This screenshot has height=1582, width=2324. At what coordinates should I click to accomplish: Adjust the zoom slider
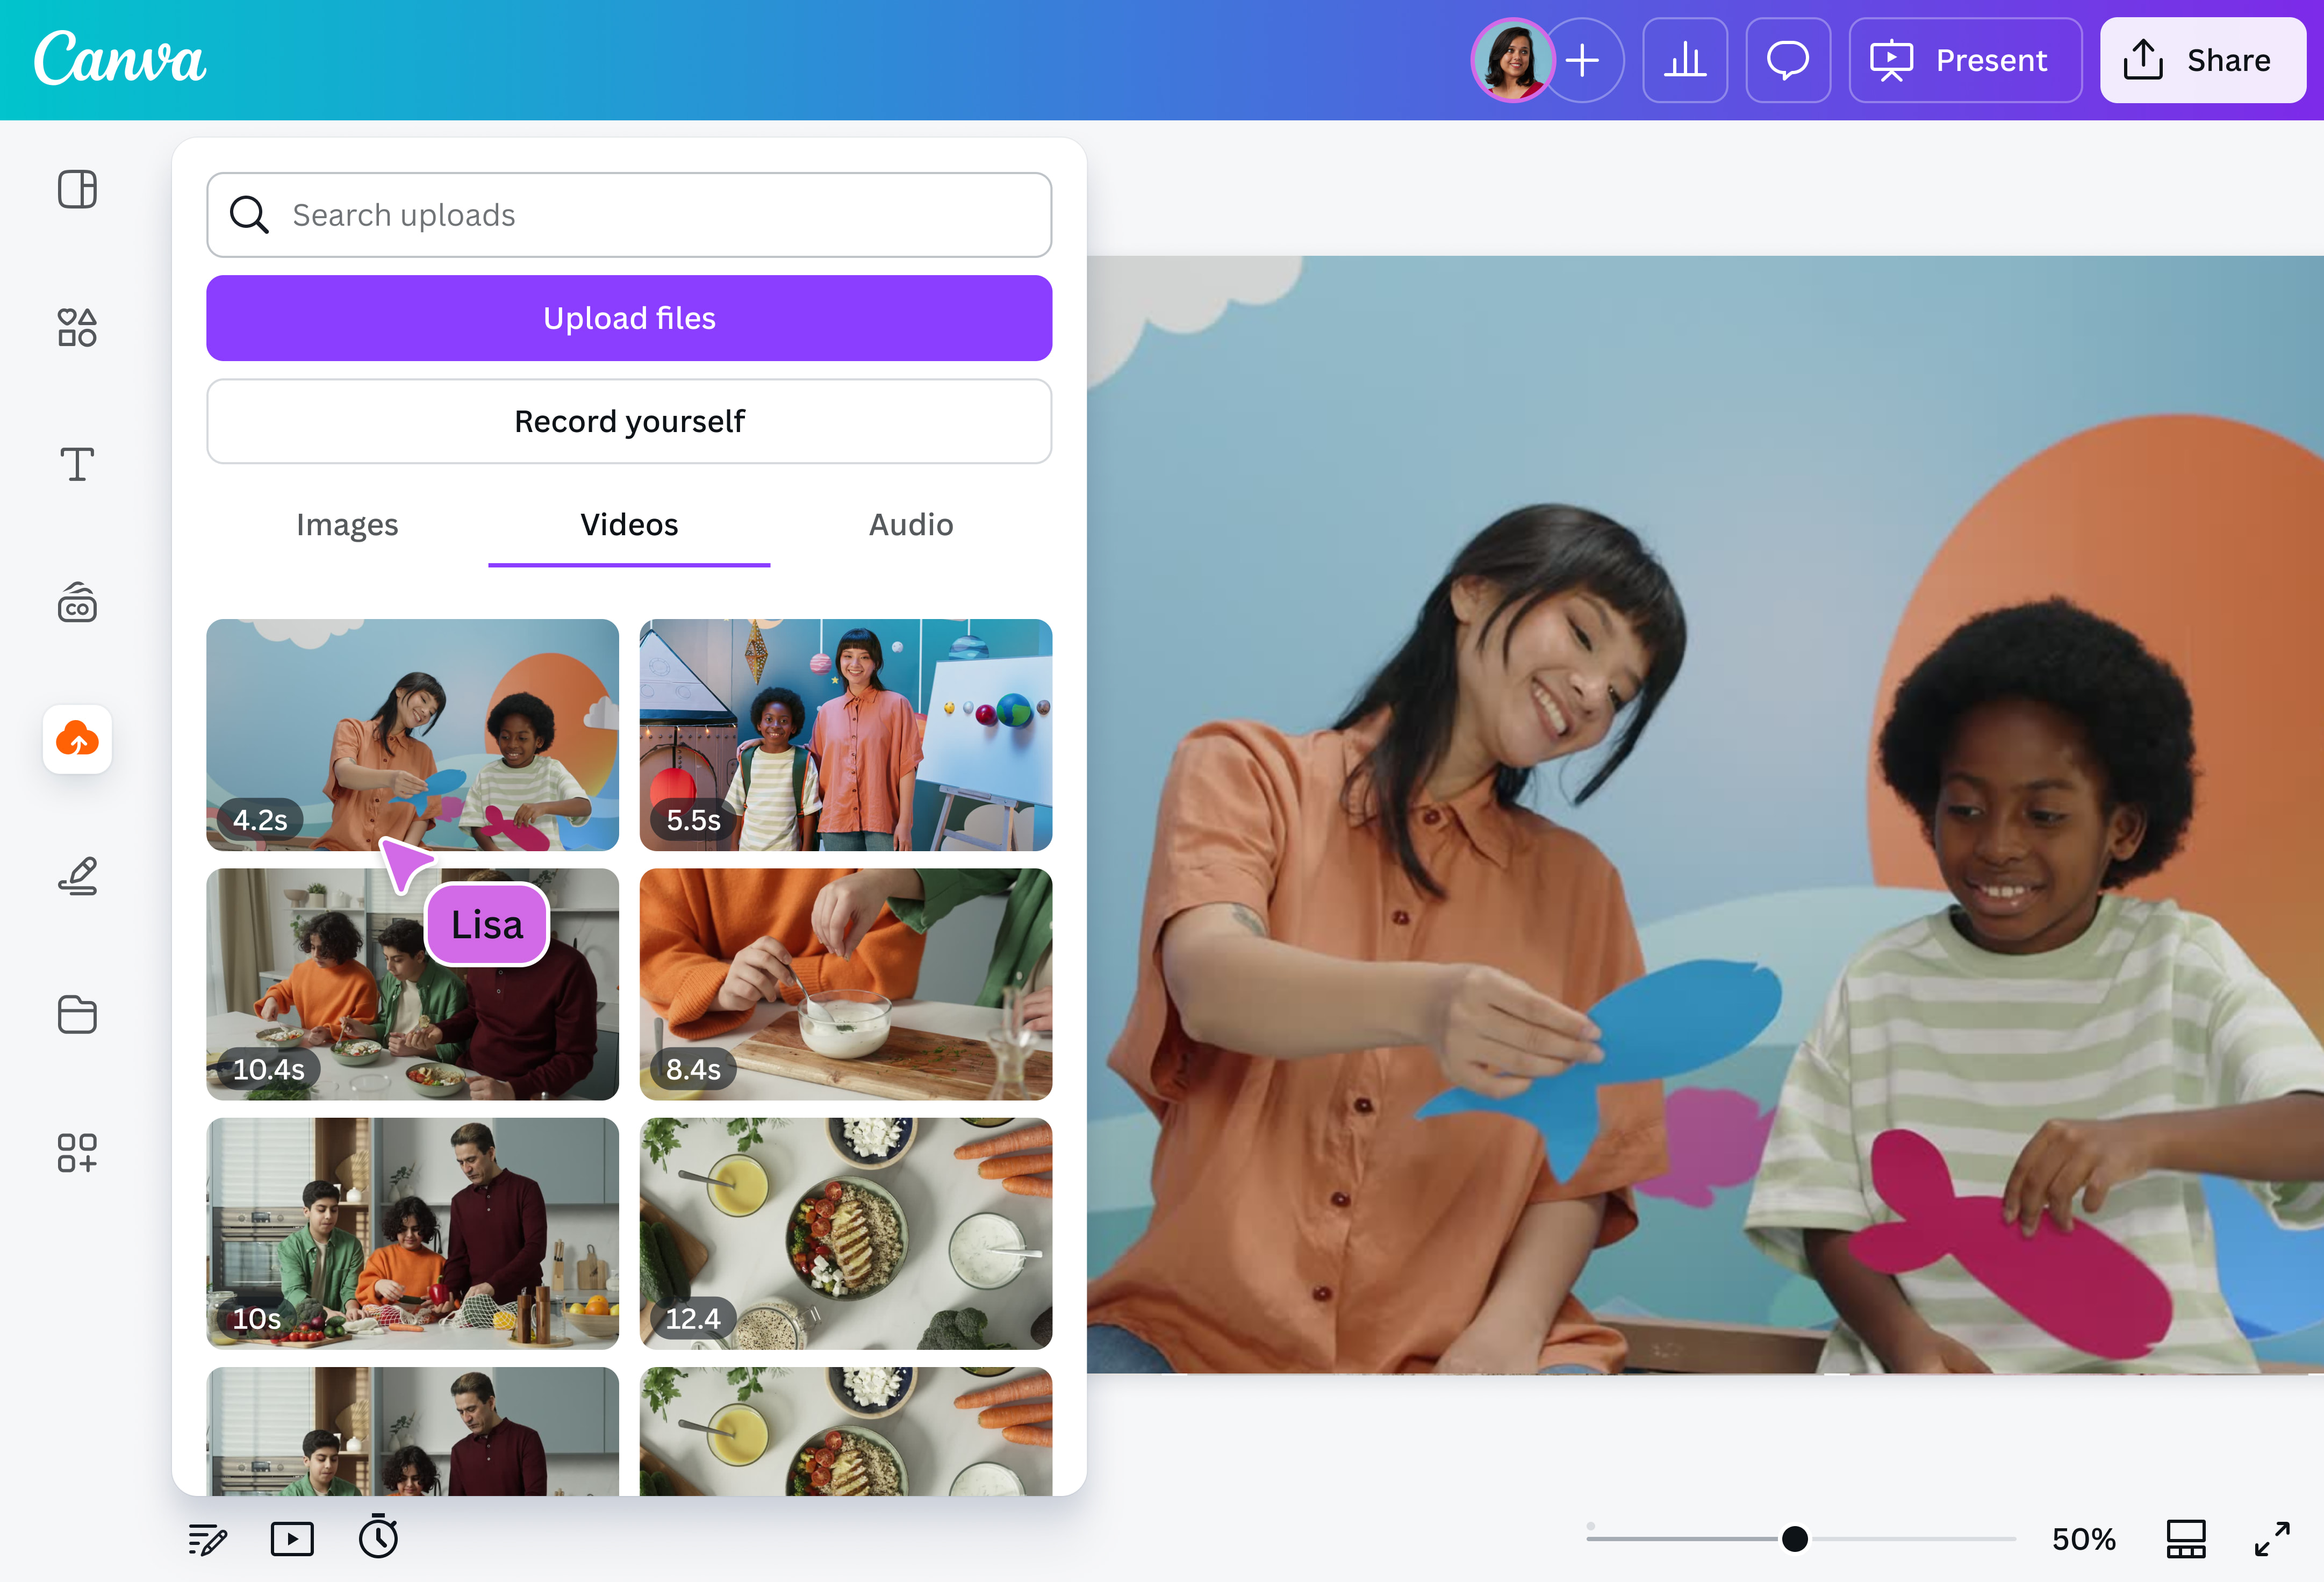1795,1539
